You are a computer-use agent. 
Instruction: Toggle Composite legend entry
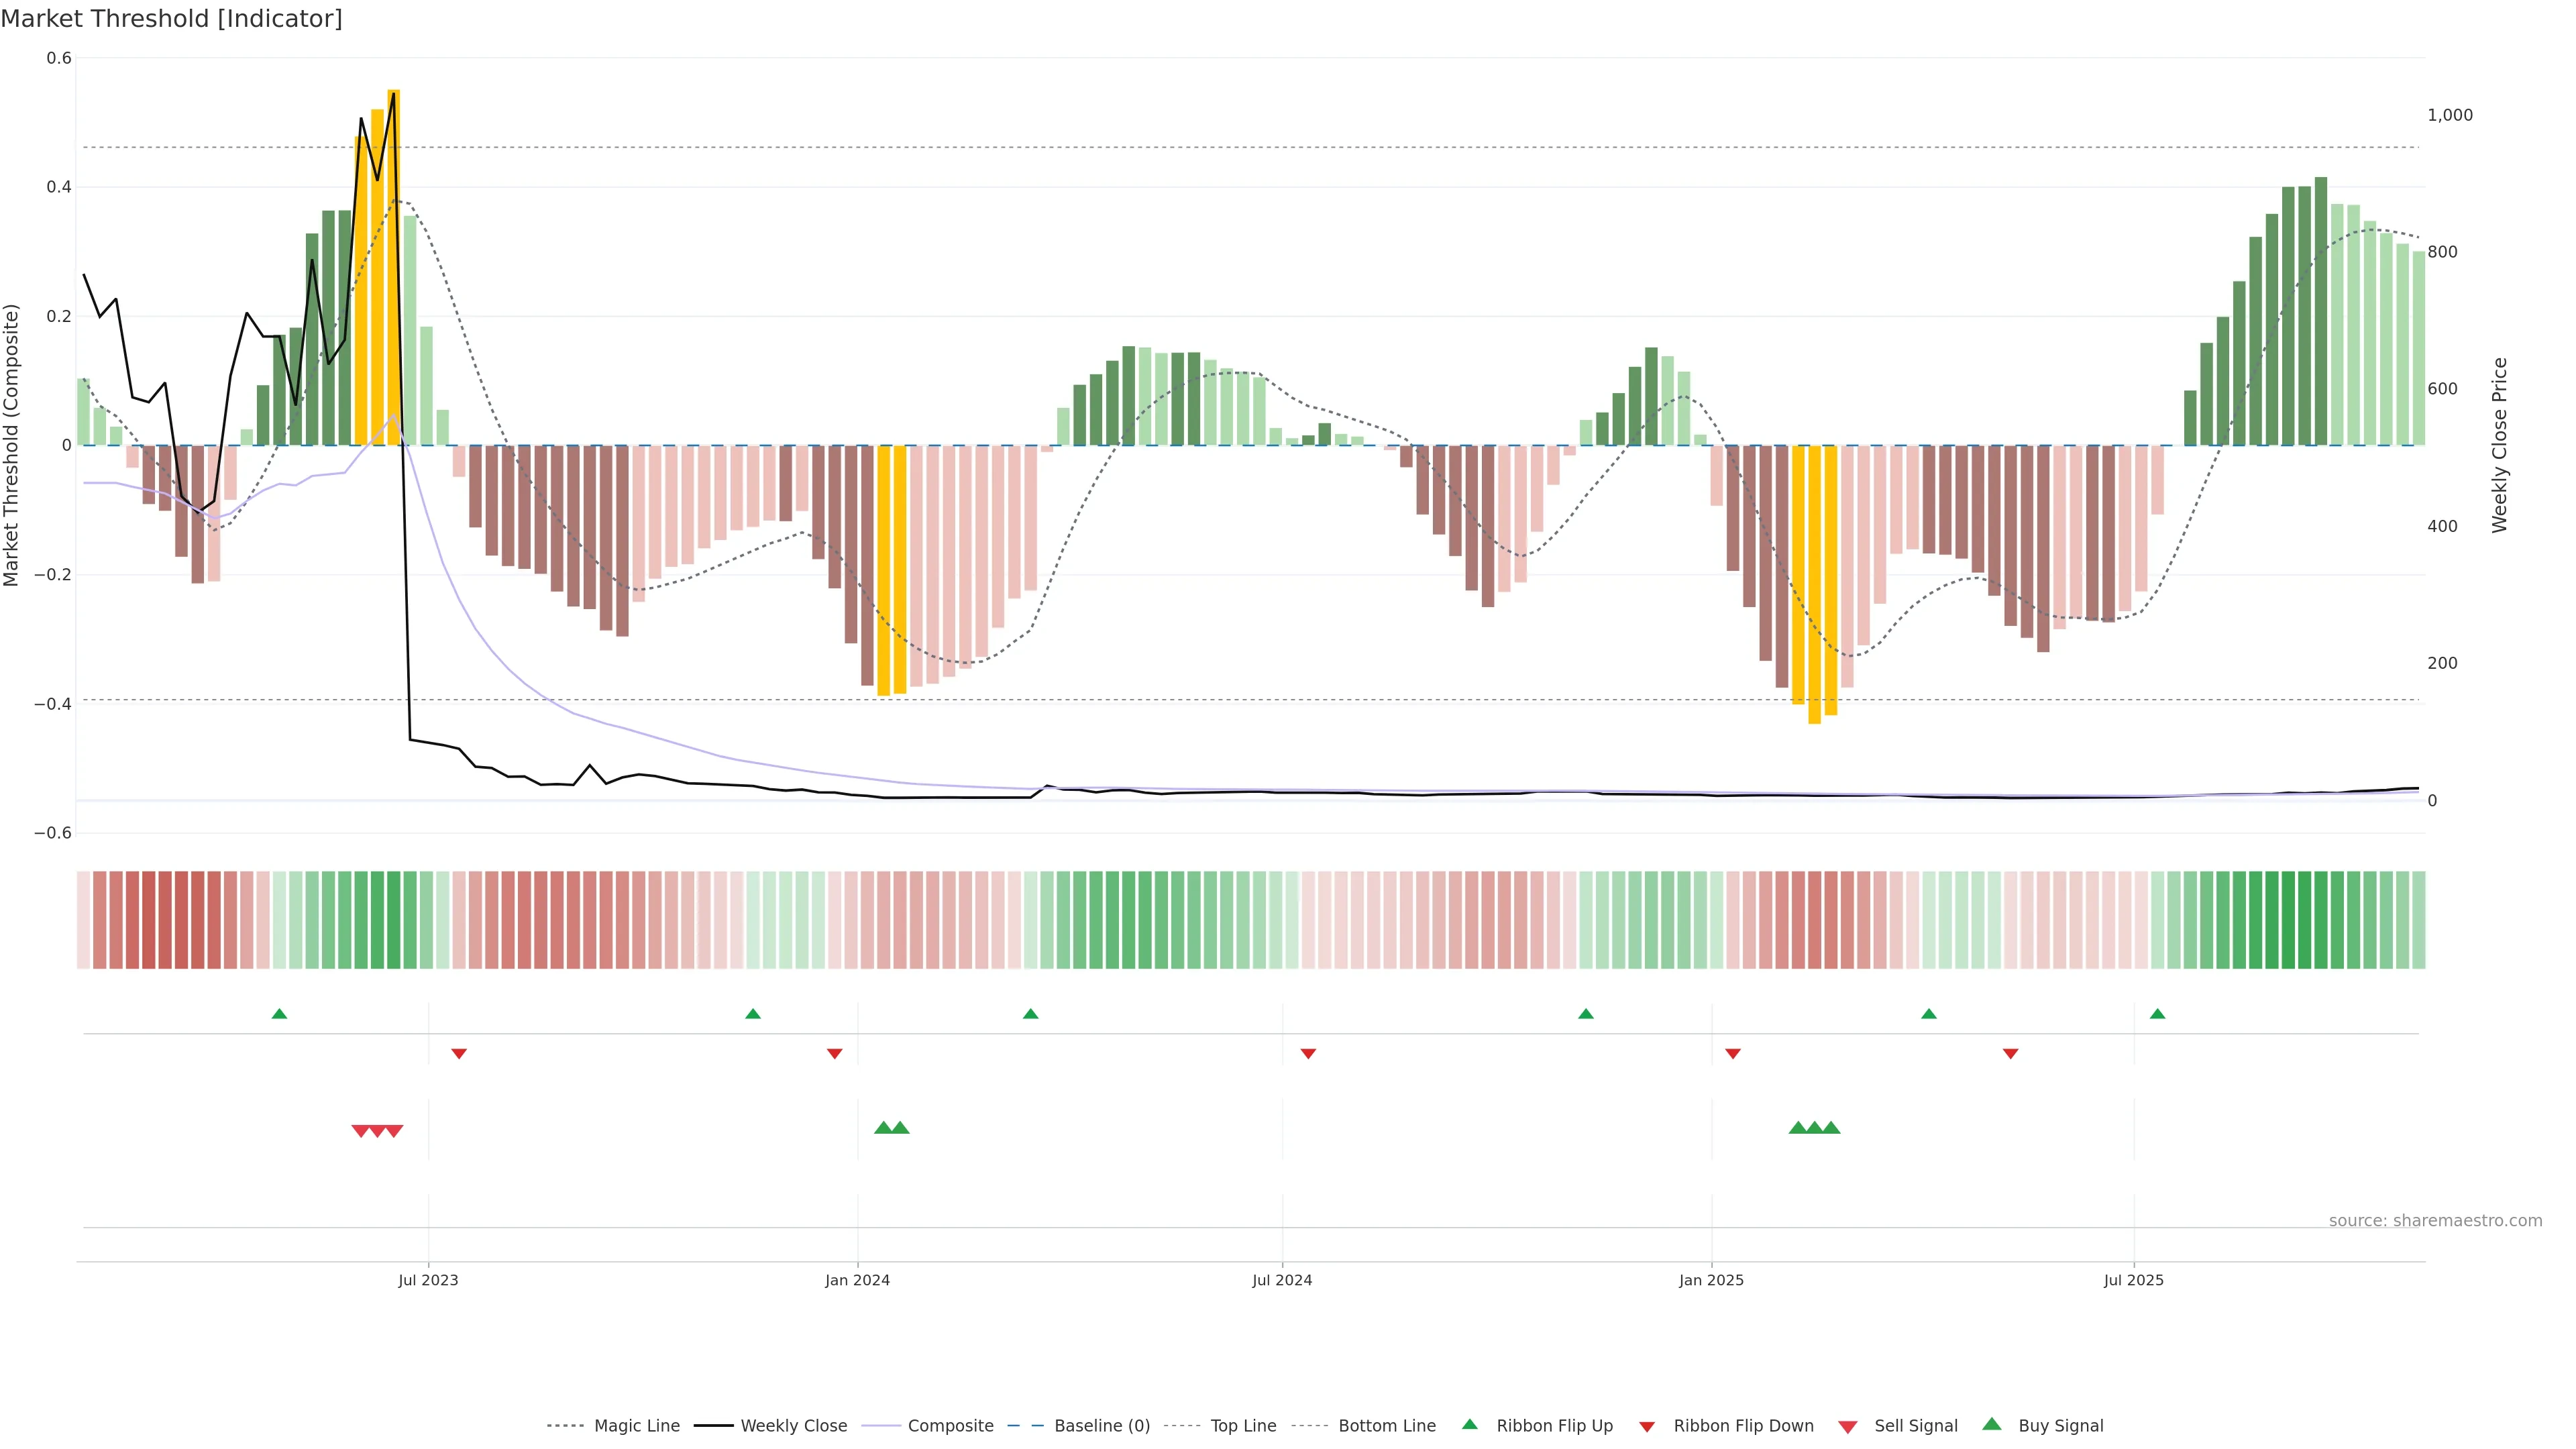950,1426
